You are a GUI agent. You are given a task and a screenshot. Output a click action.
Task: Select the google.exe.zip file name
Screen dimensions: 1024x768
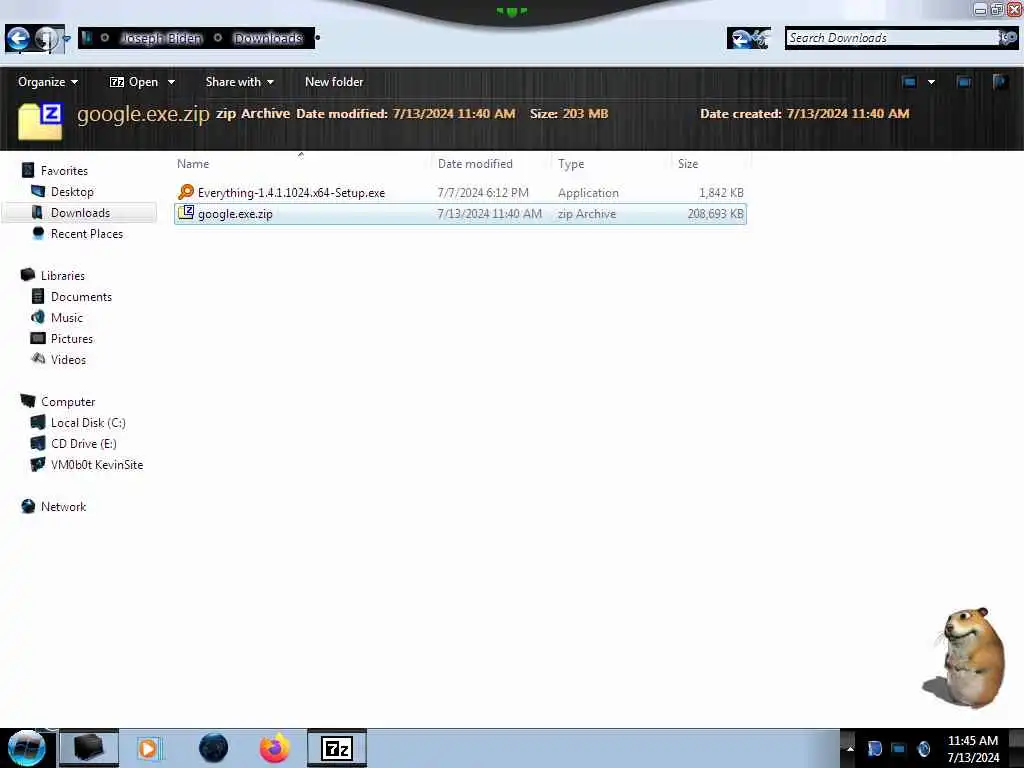tap(235, 214)
